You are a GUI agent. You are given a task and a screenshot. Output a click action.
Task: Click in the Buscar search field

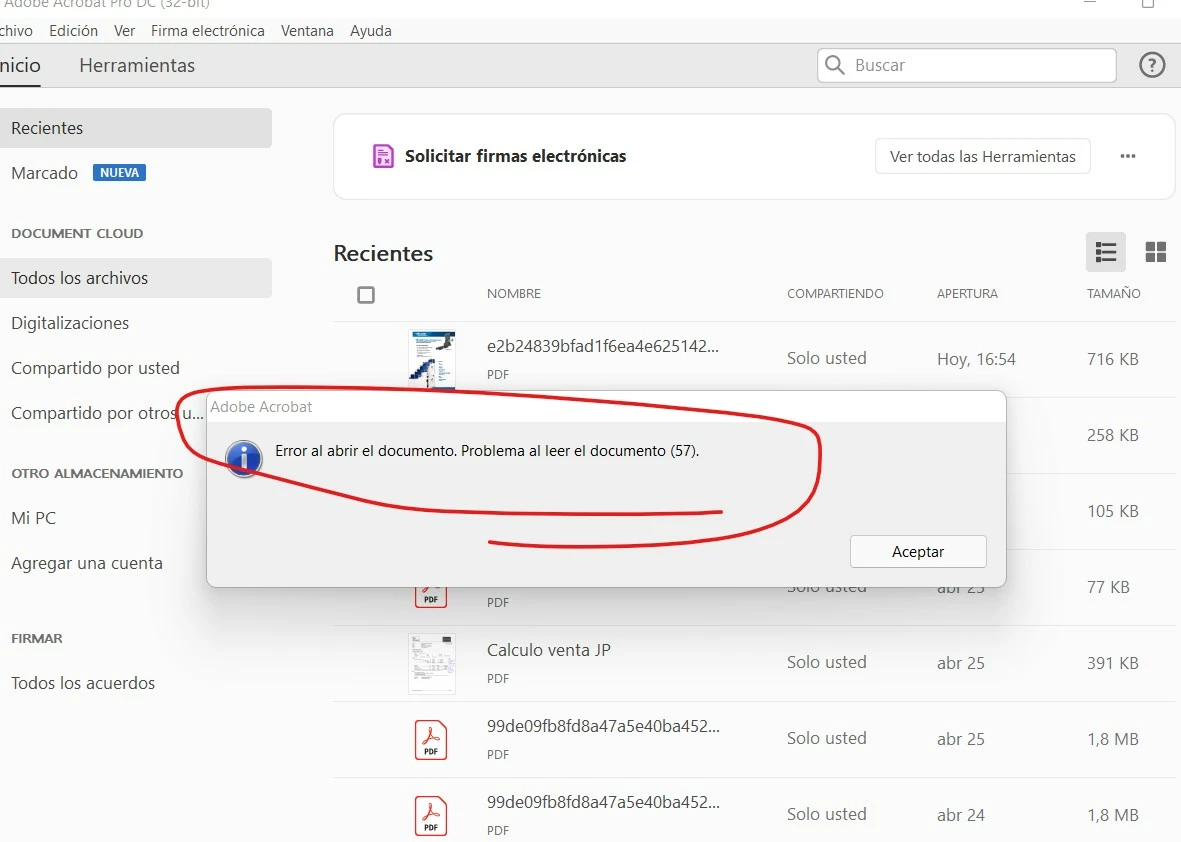coord(967,66)
